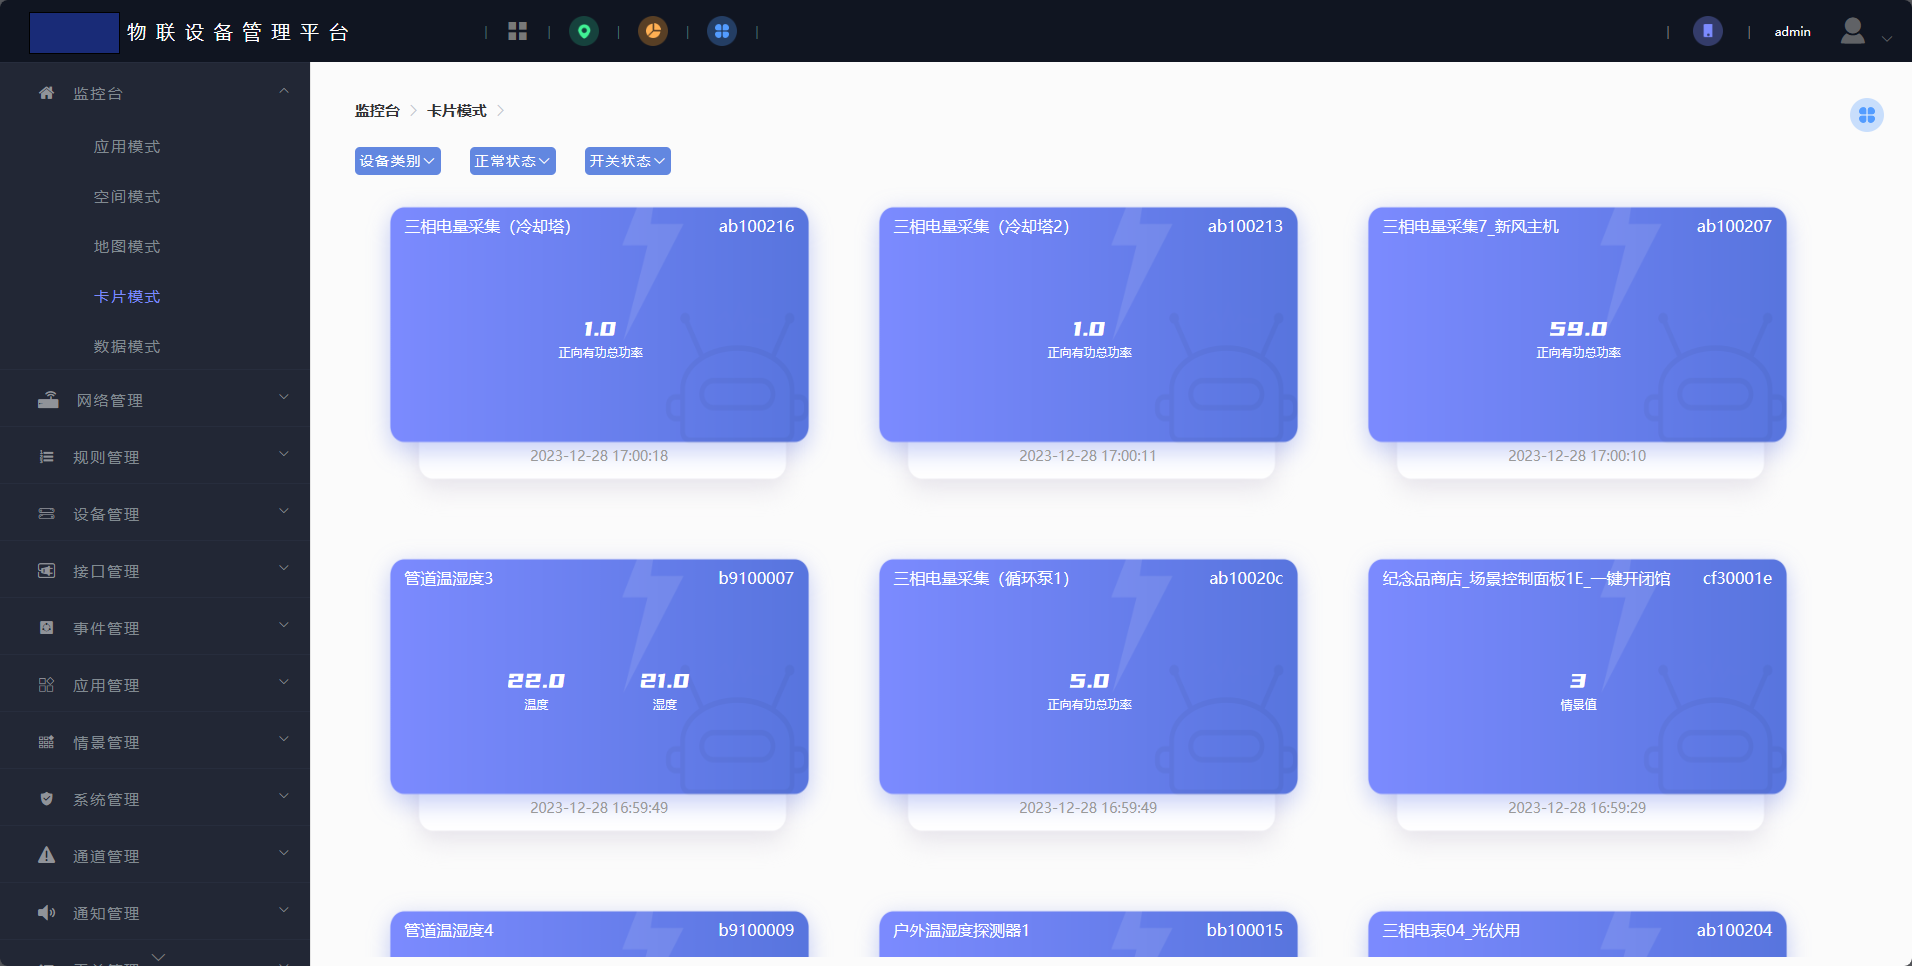Click the orange pie chart icon
Screen dimensions: 1912x966
pyautogui.click(x=653, y=32)
